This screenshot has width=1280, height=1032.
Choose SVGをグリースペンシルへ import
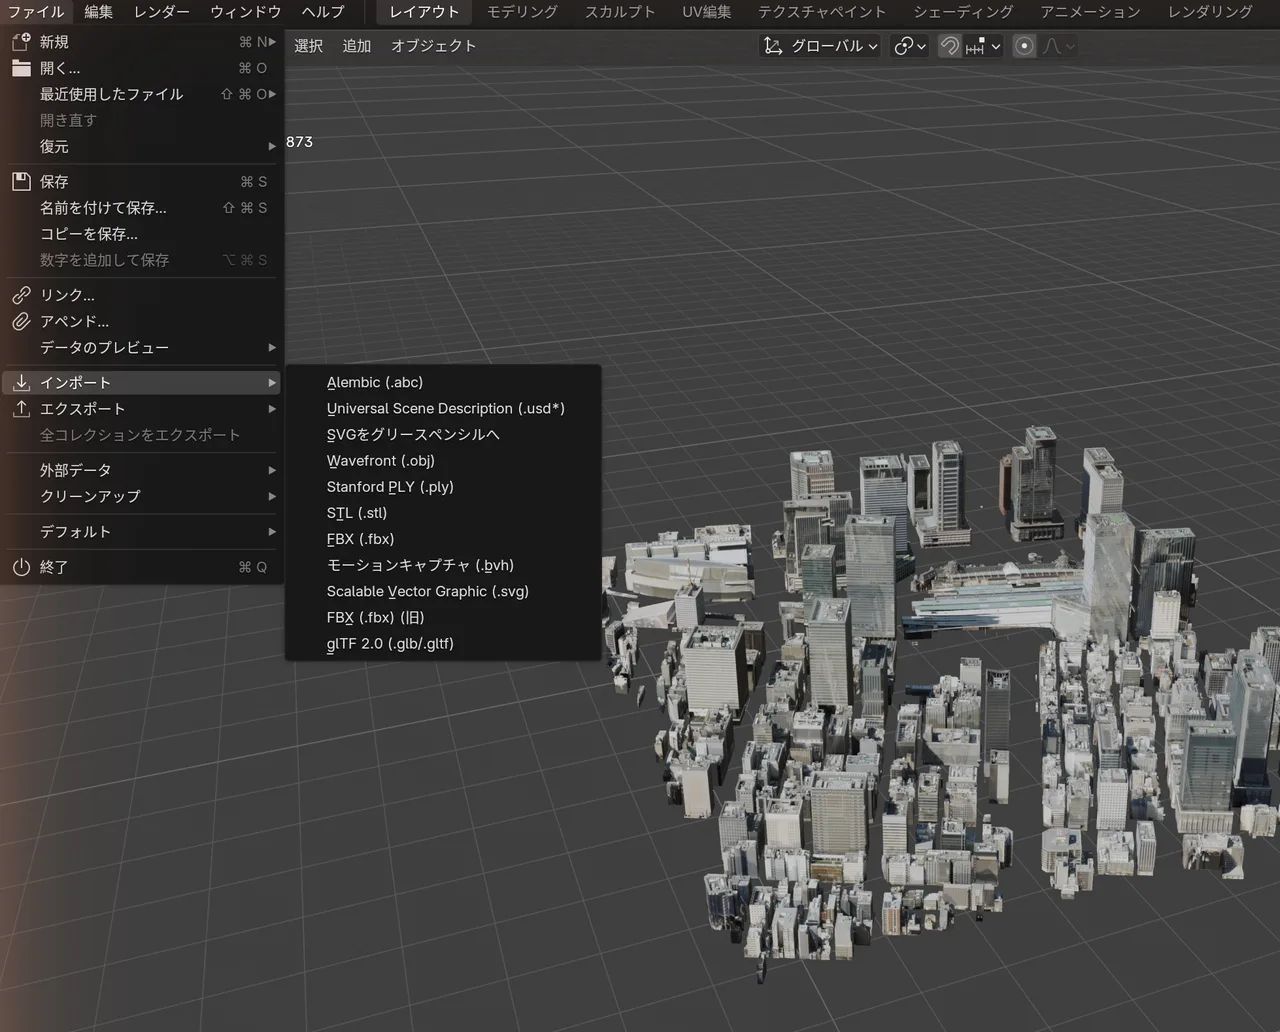[443, 434]
